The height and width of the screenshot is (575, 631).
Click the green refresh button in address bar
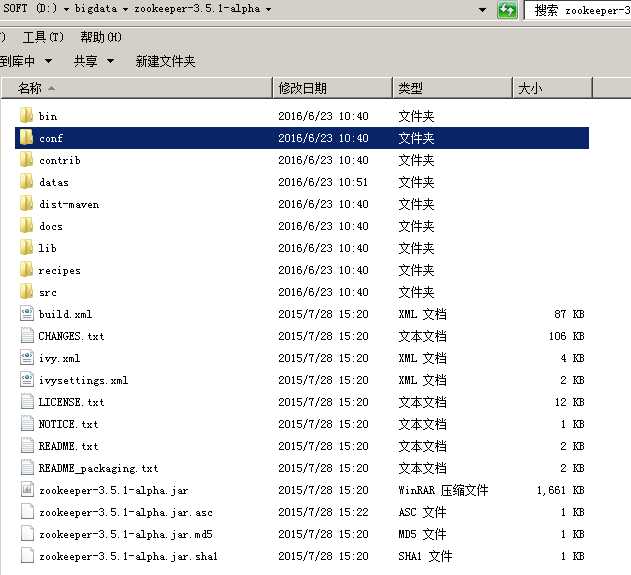tap(507, 10)
